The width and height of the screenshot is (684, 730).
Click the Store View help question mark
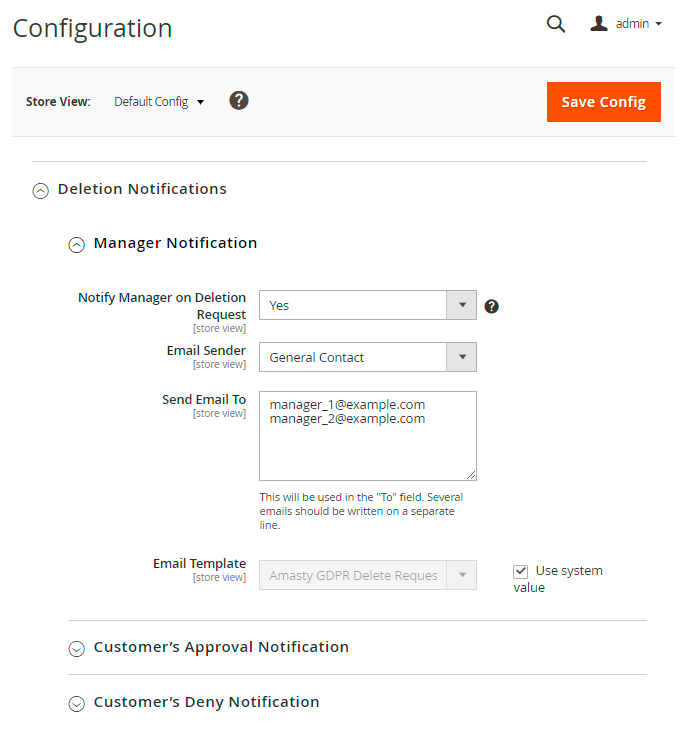239,100
